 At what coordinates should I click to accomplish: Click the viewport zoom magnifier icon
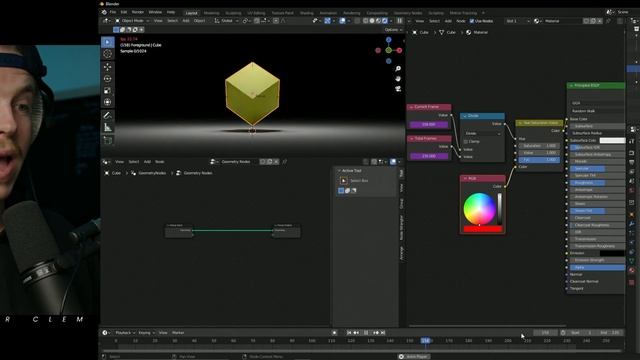point(398,69)
